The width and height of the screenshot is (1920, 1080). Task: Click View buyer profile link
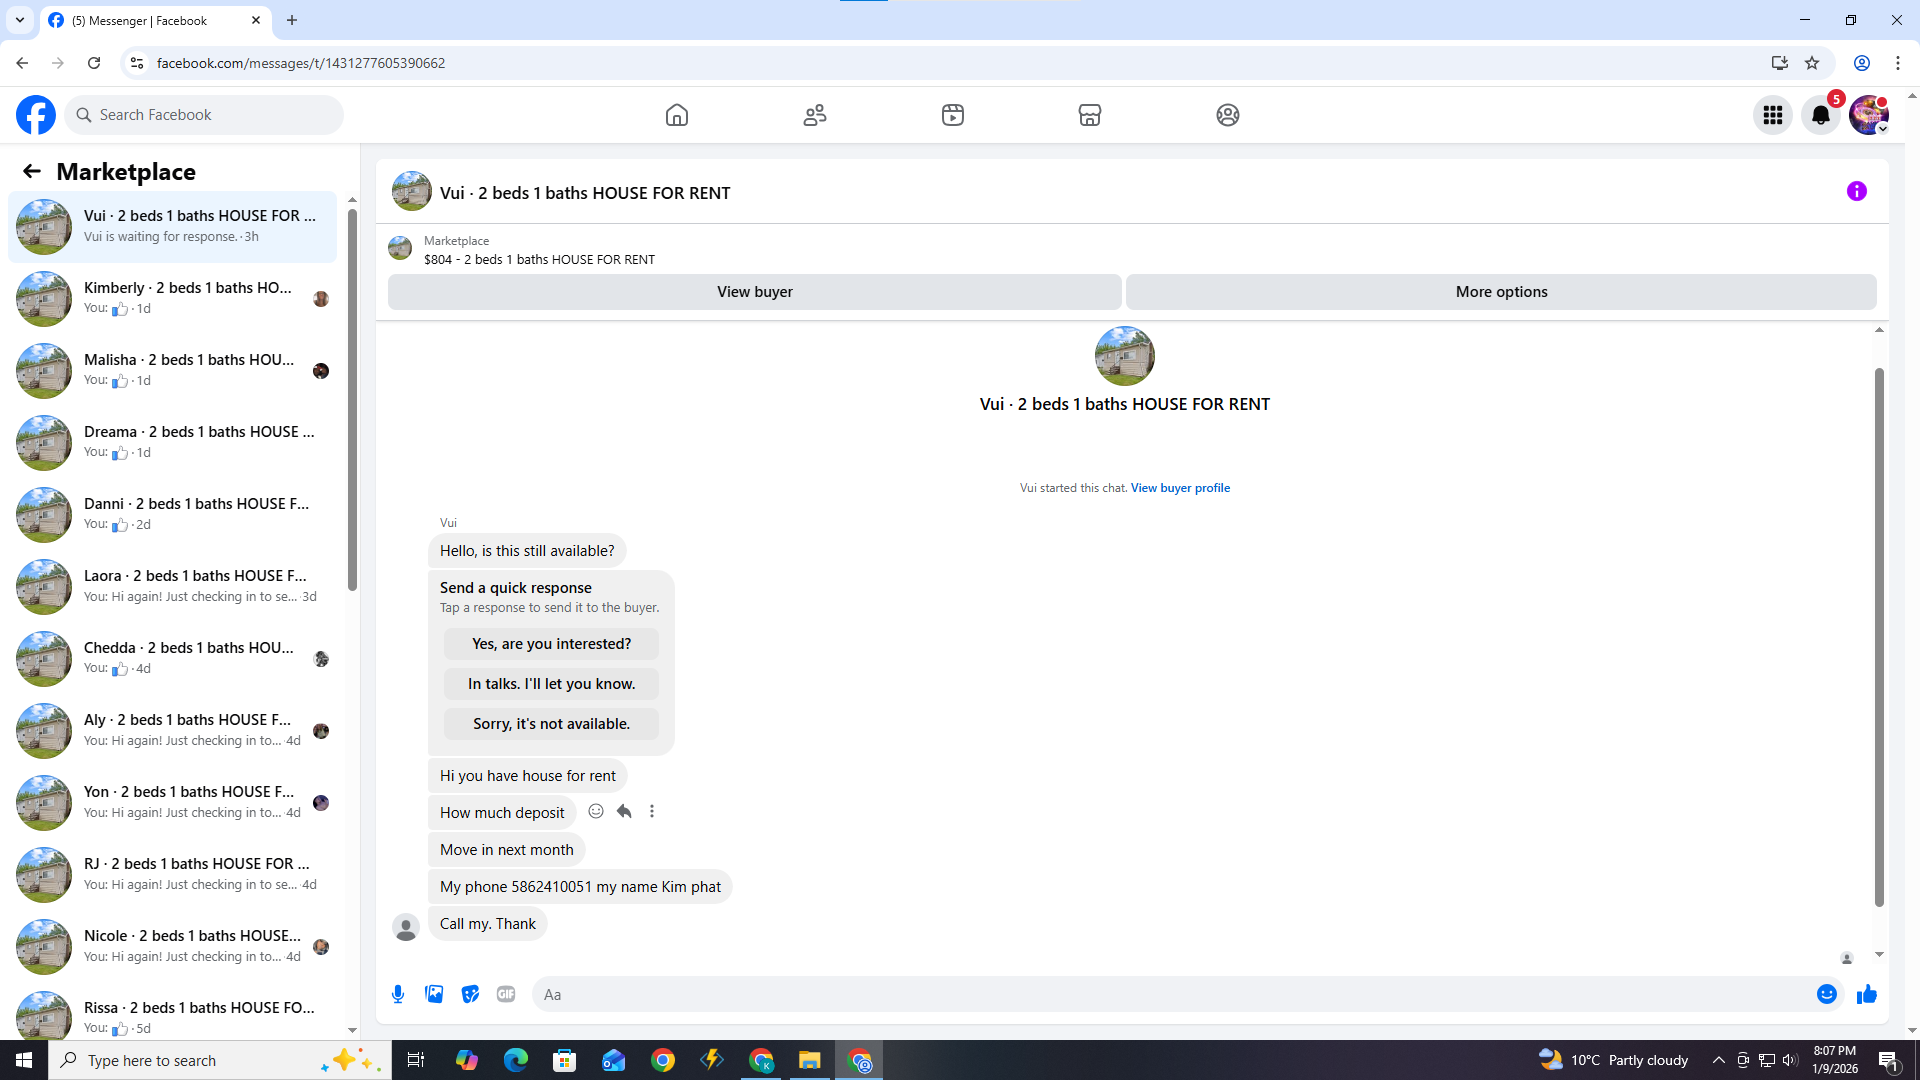(x=1180, y=488)
